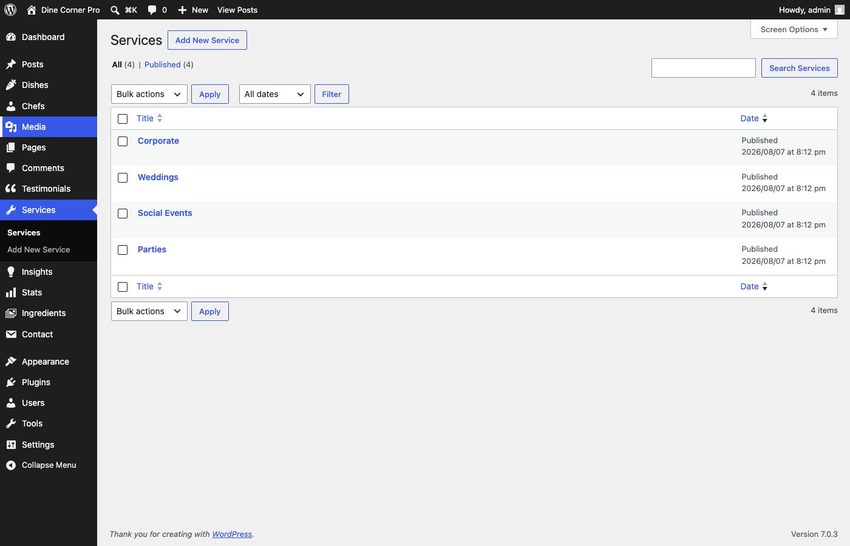Expand the Screen Options panel
The image size is (850, 546).
(794, 29)
